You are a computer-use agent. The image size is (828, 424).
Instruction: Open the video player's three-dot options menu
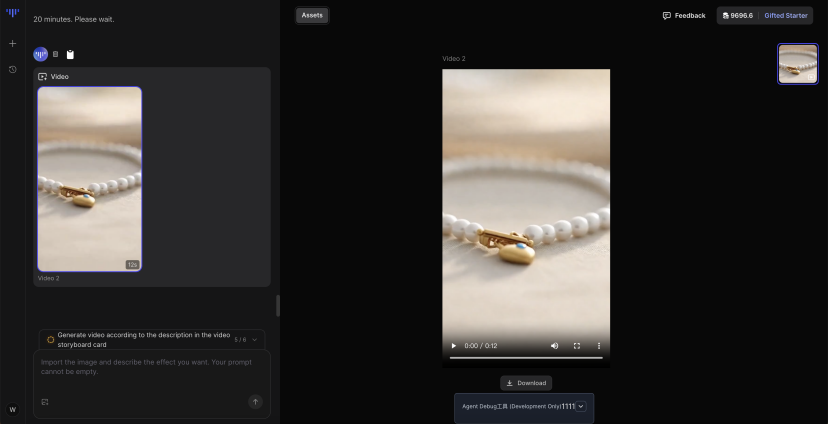click(x=599, y=346)
